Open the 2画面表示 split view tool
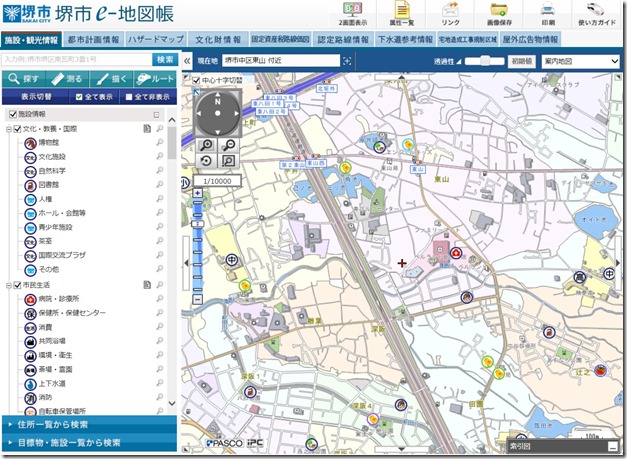This screenshot has height=459, width=627. 352,14
